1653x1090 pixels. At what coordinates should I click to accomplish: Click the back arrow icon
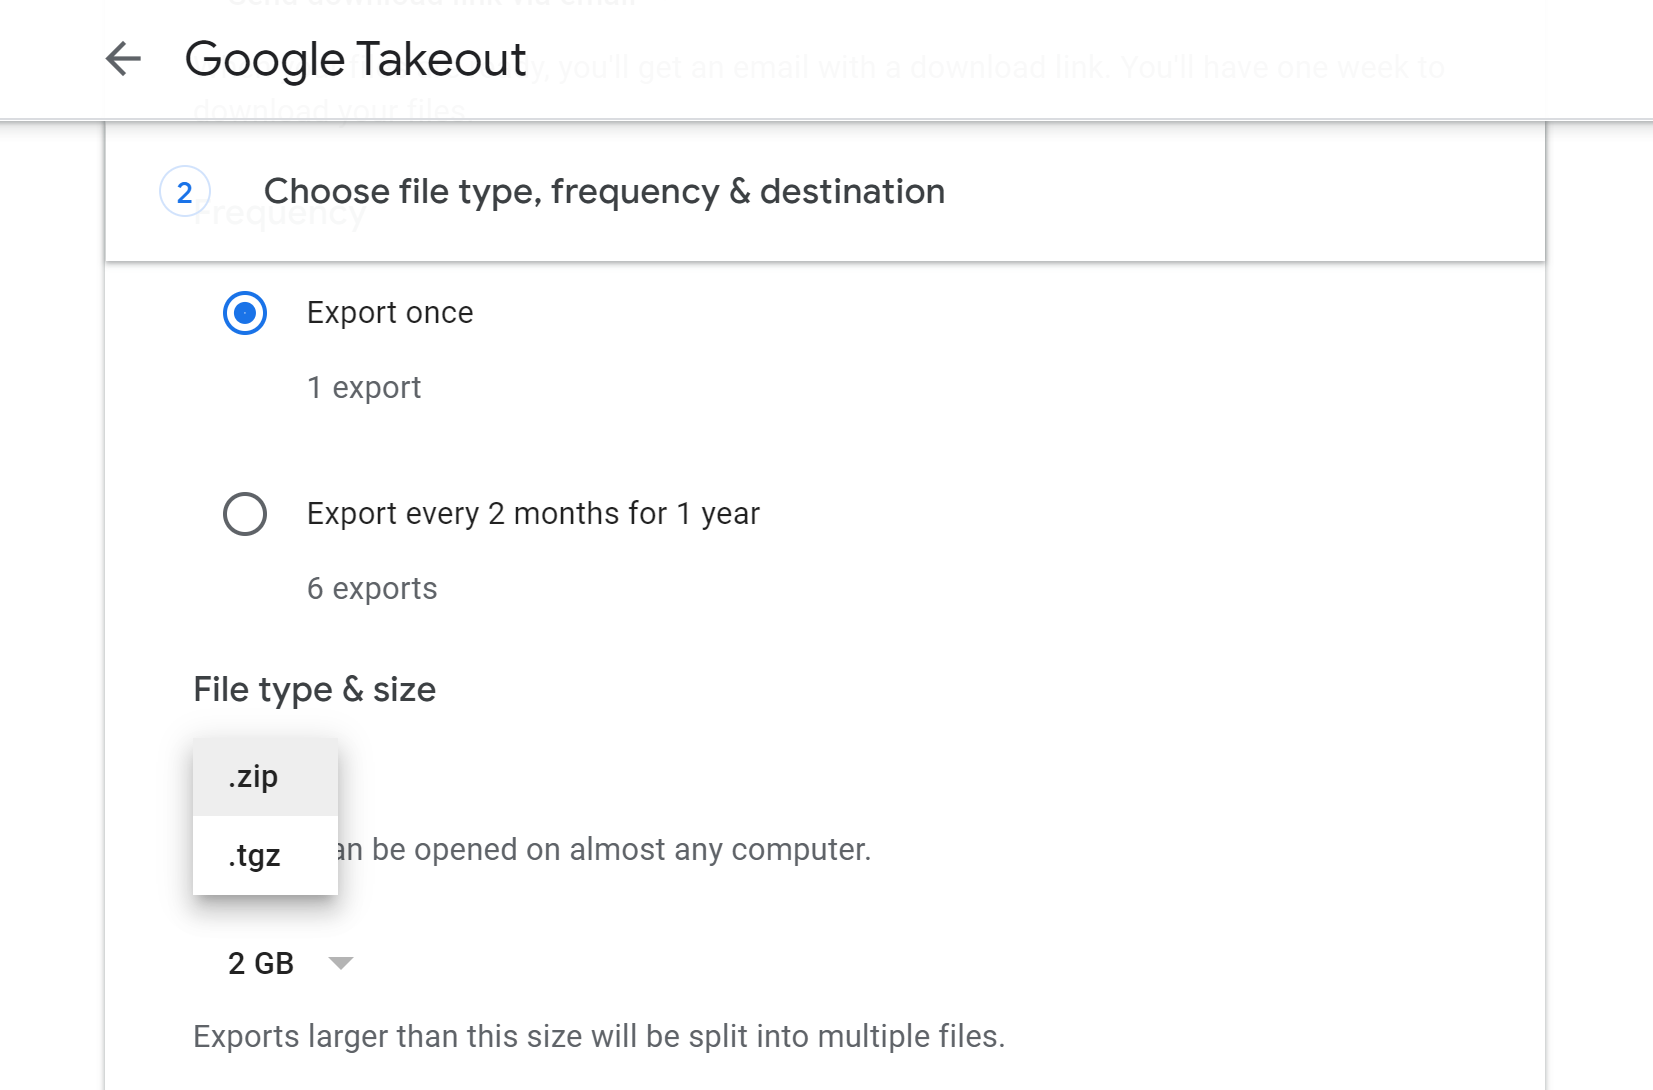coord(123,59)
